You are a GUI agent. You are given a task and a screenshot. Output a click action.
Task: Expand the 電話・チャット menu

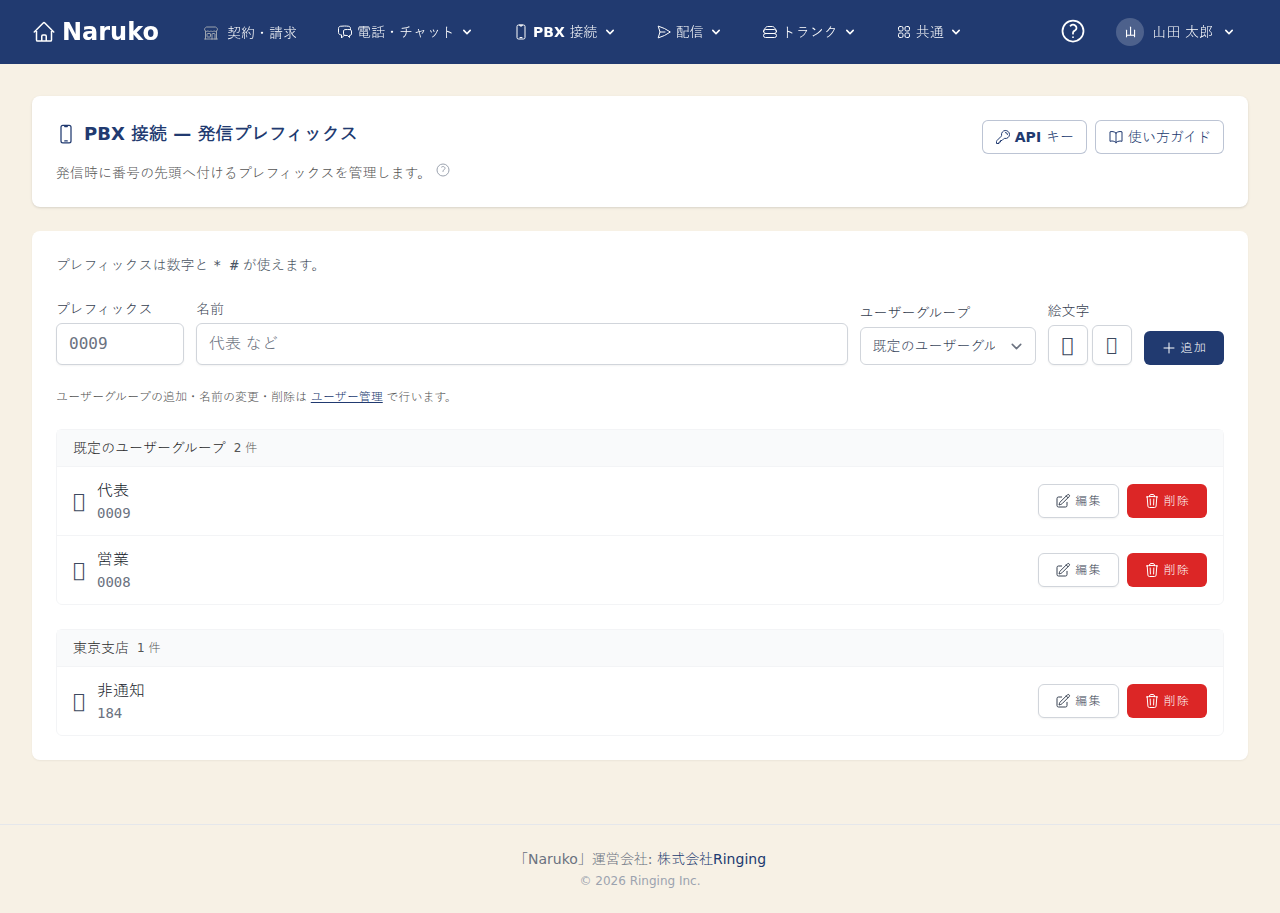(x=405, y=32)
